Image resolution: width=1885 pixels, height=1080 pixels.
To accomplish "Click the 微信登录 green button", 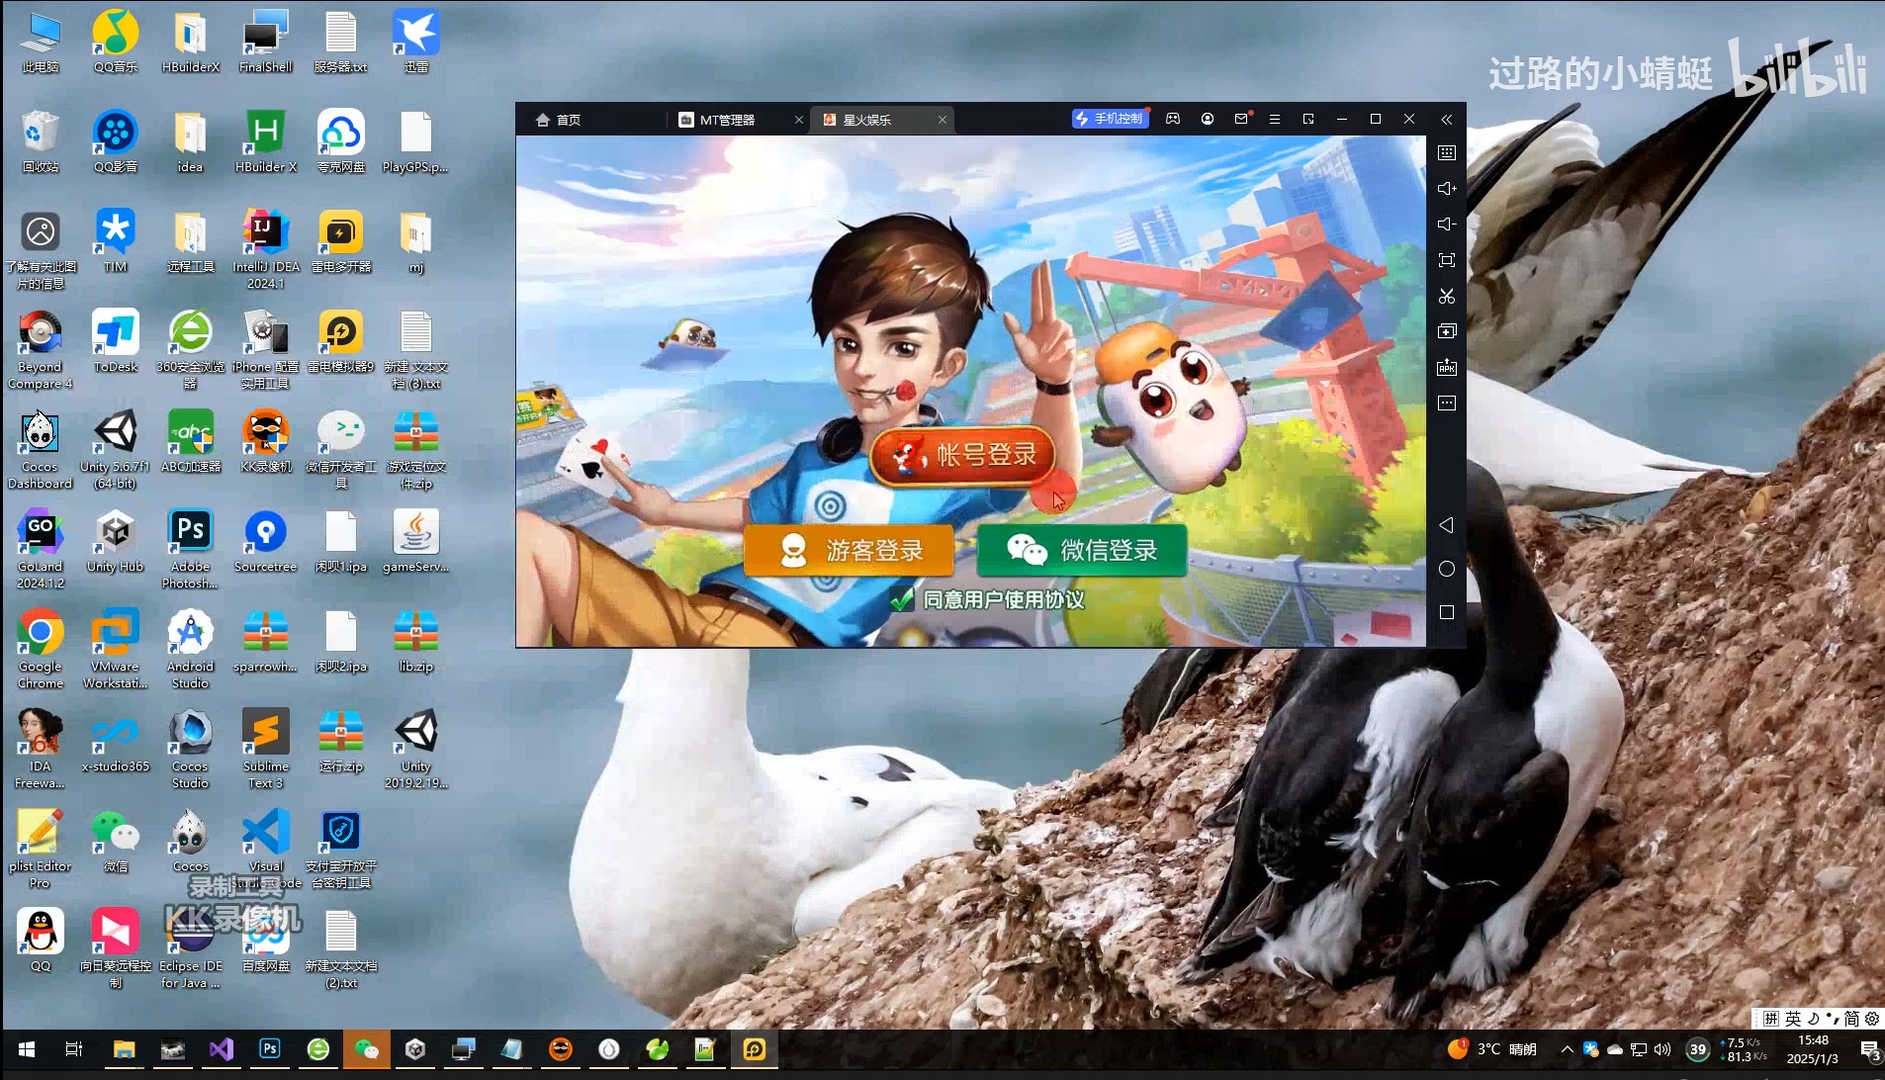I will tap(1082, 550).
